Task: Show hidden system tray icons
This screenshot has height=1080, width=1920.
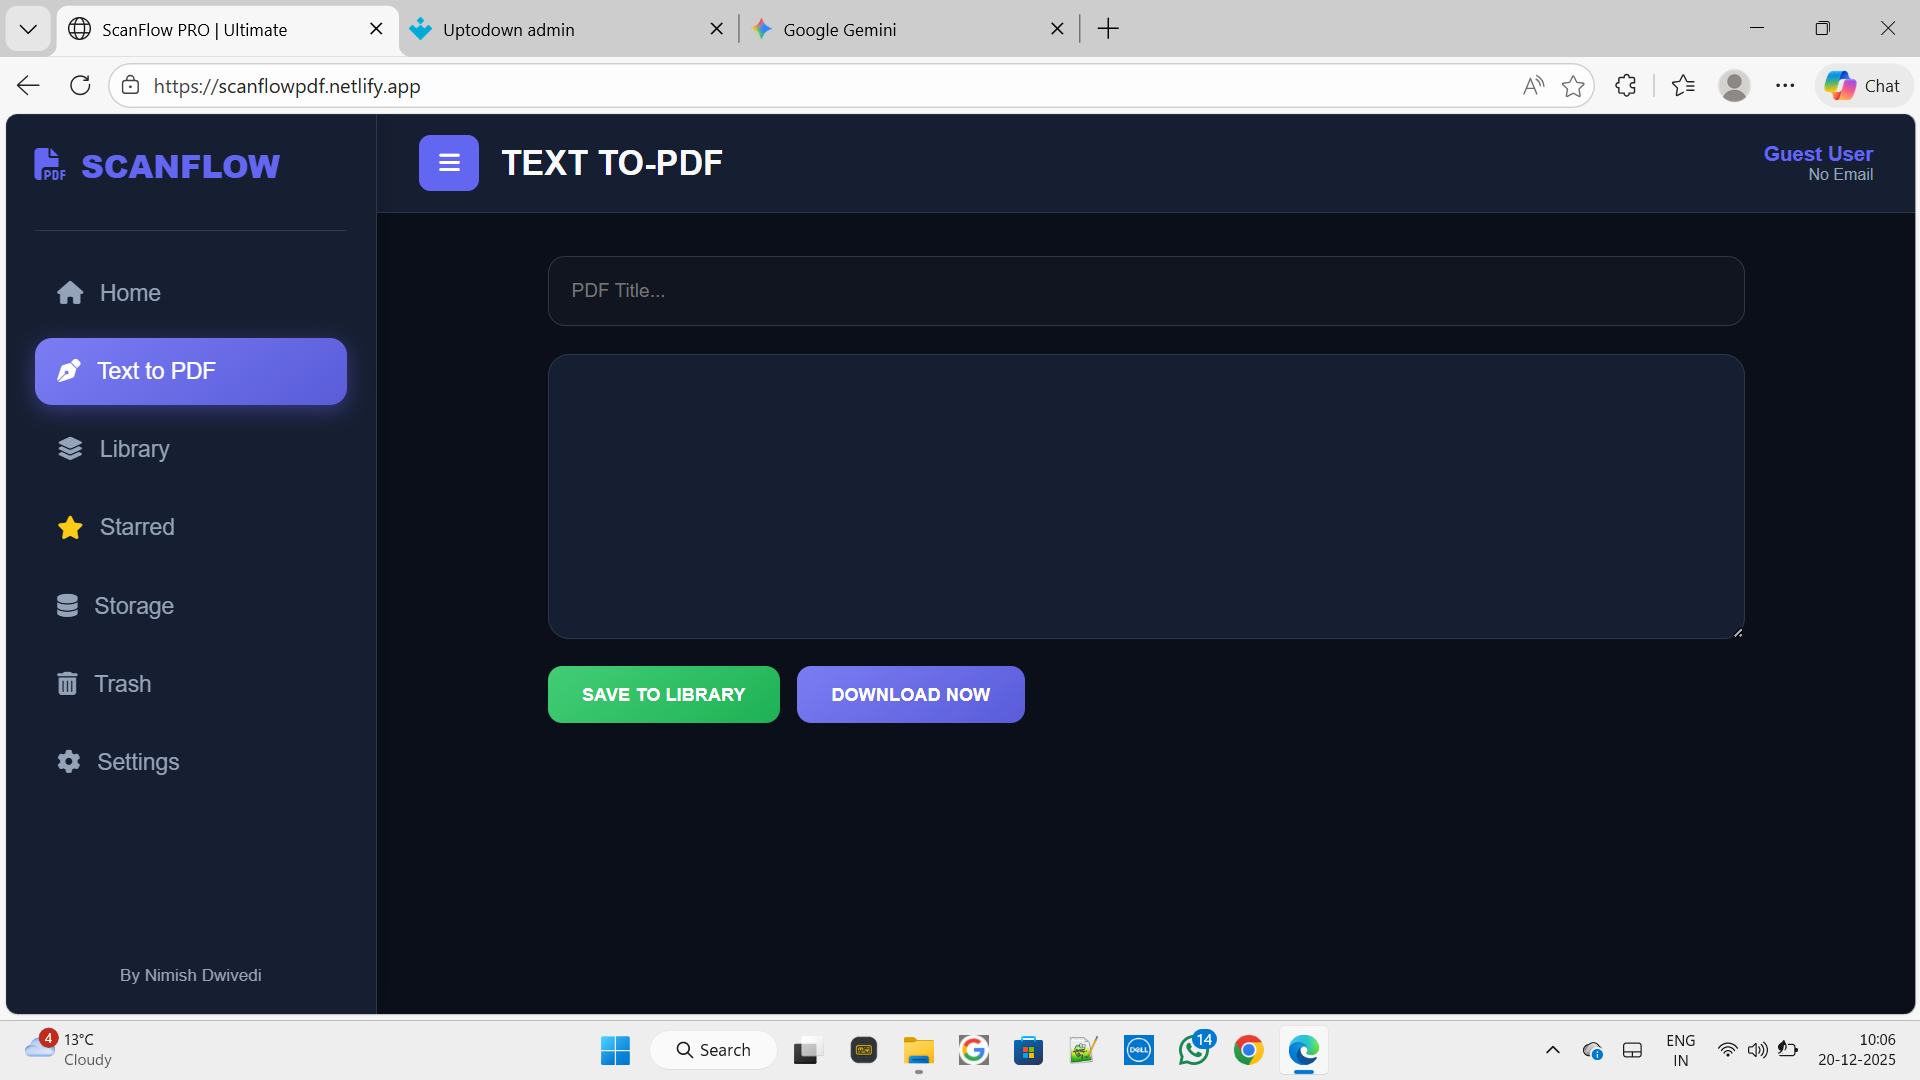Action: point(1552,1050)
